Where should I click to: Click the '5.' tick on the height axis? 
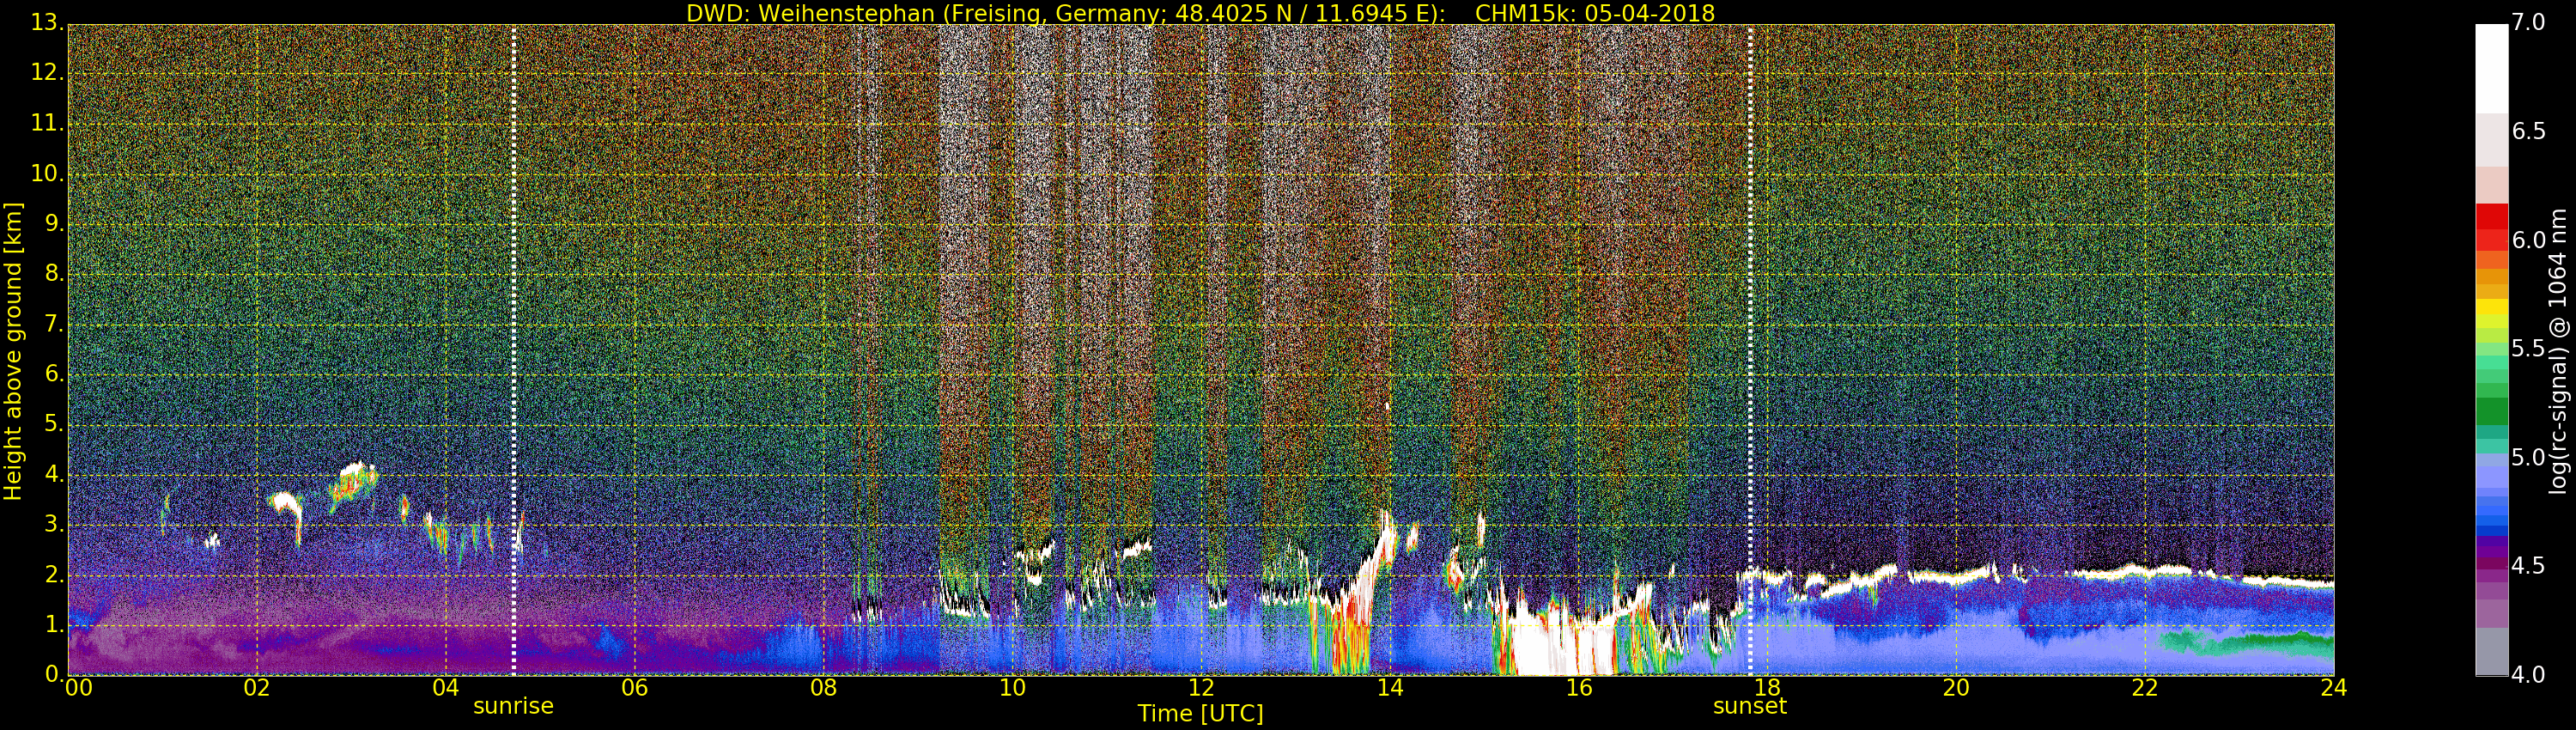pos(54,425)
